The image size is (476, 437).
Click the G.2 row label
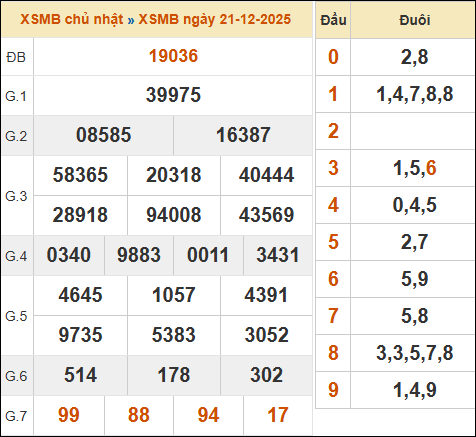[16, 136]
